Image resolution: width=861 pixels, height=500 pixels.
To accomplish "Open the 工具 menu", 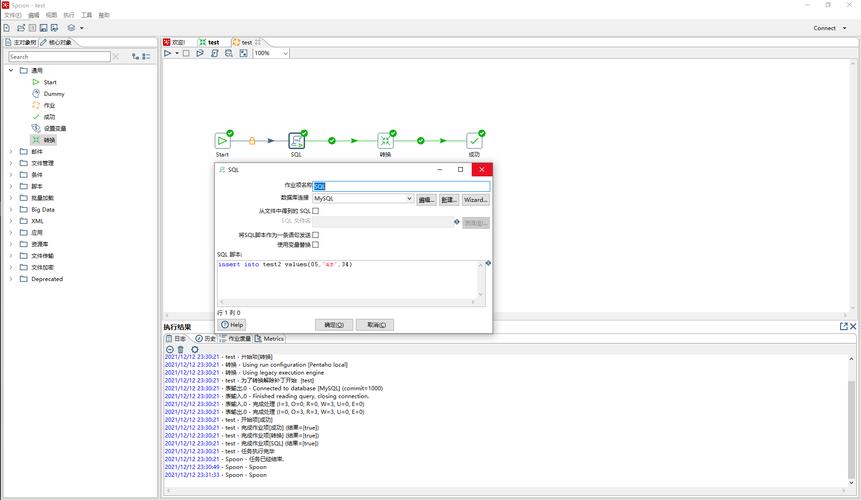I will click(87, 15).
